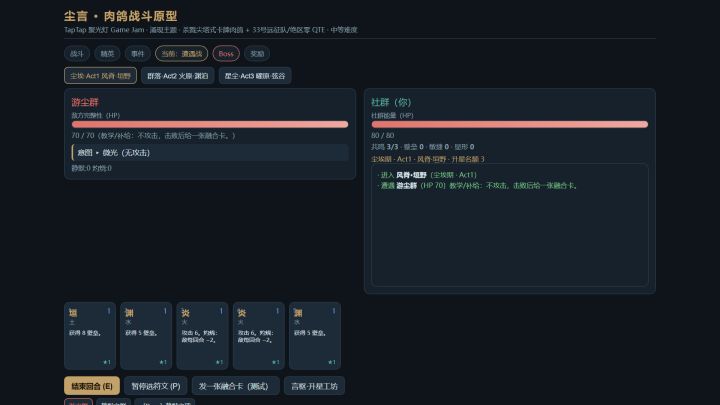The image size is (720, 405).
Task: Start the Boss encounter
Action: [226, 54]
